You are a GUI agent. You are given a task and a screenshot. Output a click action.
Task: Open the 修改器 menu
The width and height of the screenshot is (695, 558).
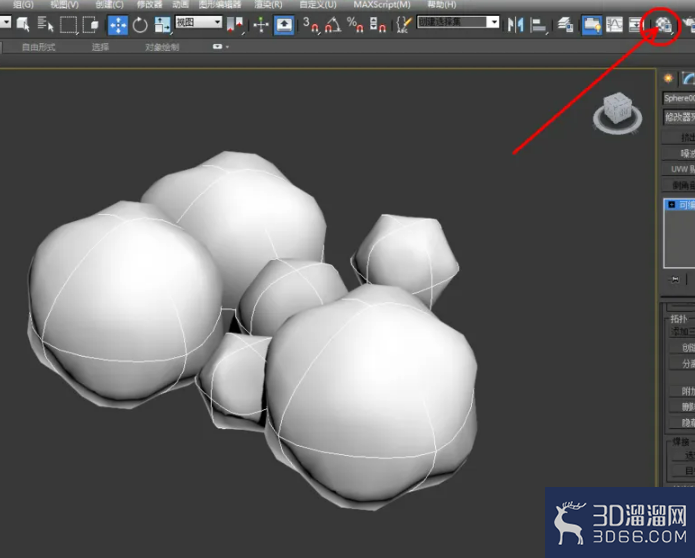click(149, 5)
